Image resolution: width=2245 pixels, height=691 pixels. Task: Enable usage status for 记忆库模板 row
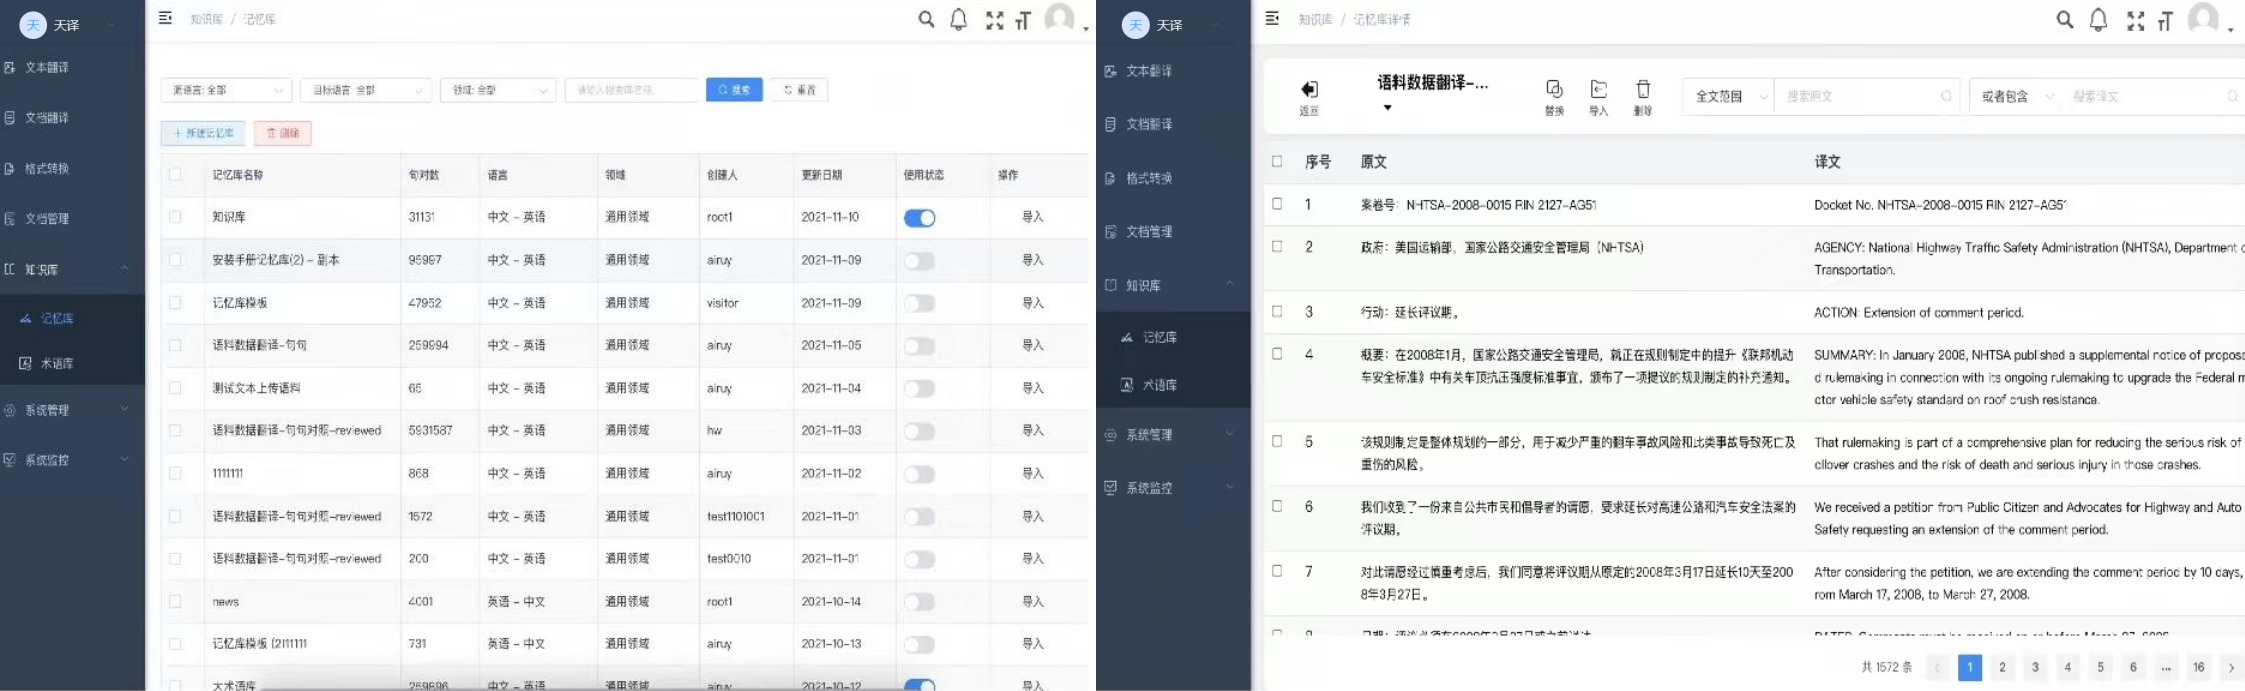pyautogui.click(x=919, y=303)
